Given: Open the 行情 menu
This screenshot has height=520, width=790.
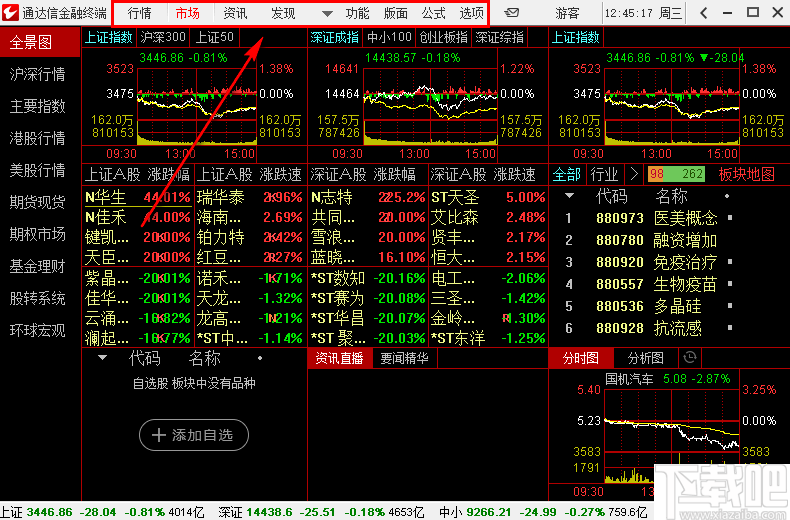Looking at the screenshot, I should coord(140,14).
